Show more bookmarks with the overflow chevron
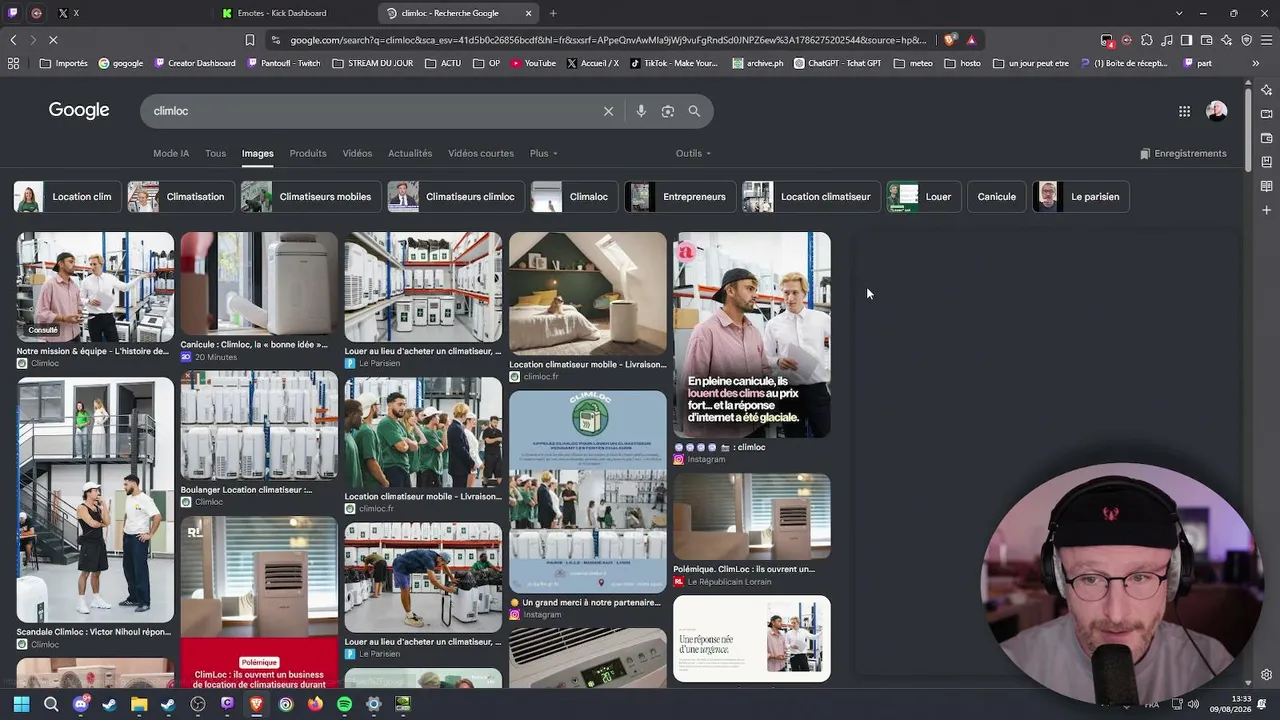This screenshot has width=1280, height=720. point(1255,63)
